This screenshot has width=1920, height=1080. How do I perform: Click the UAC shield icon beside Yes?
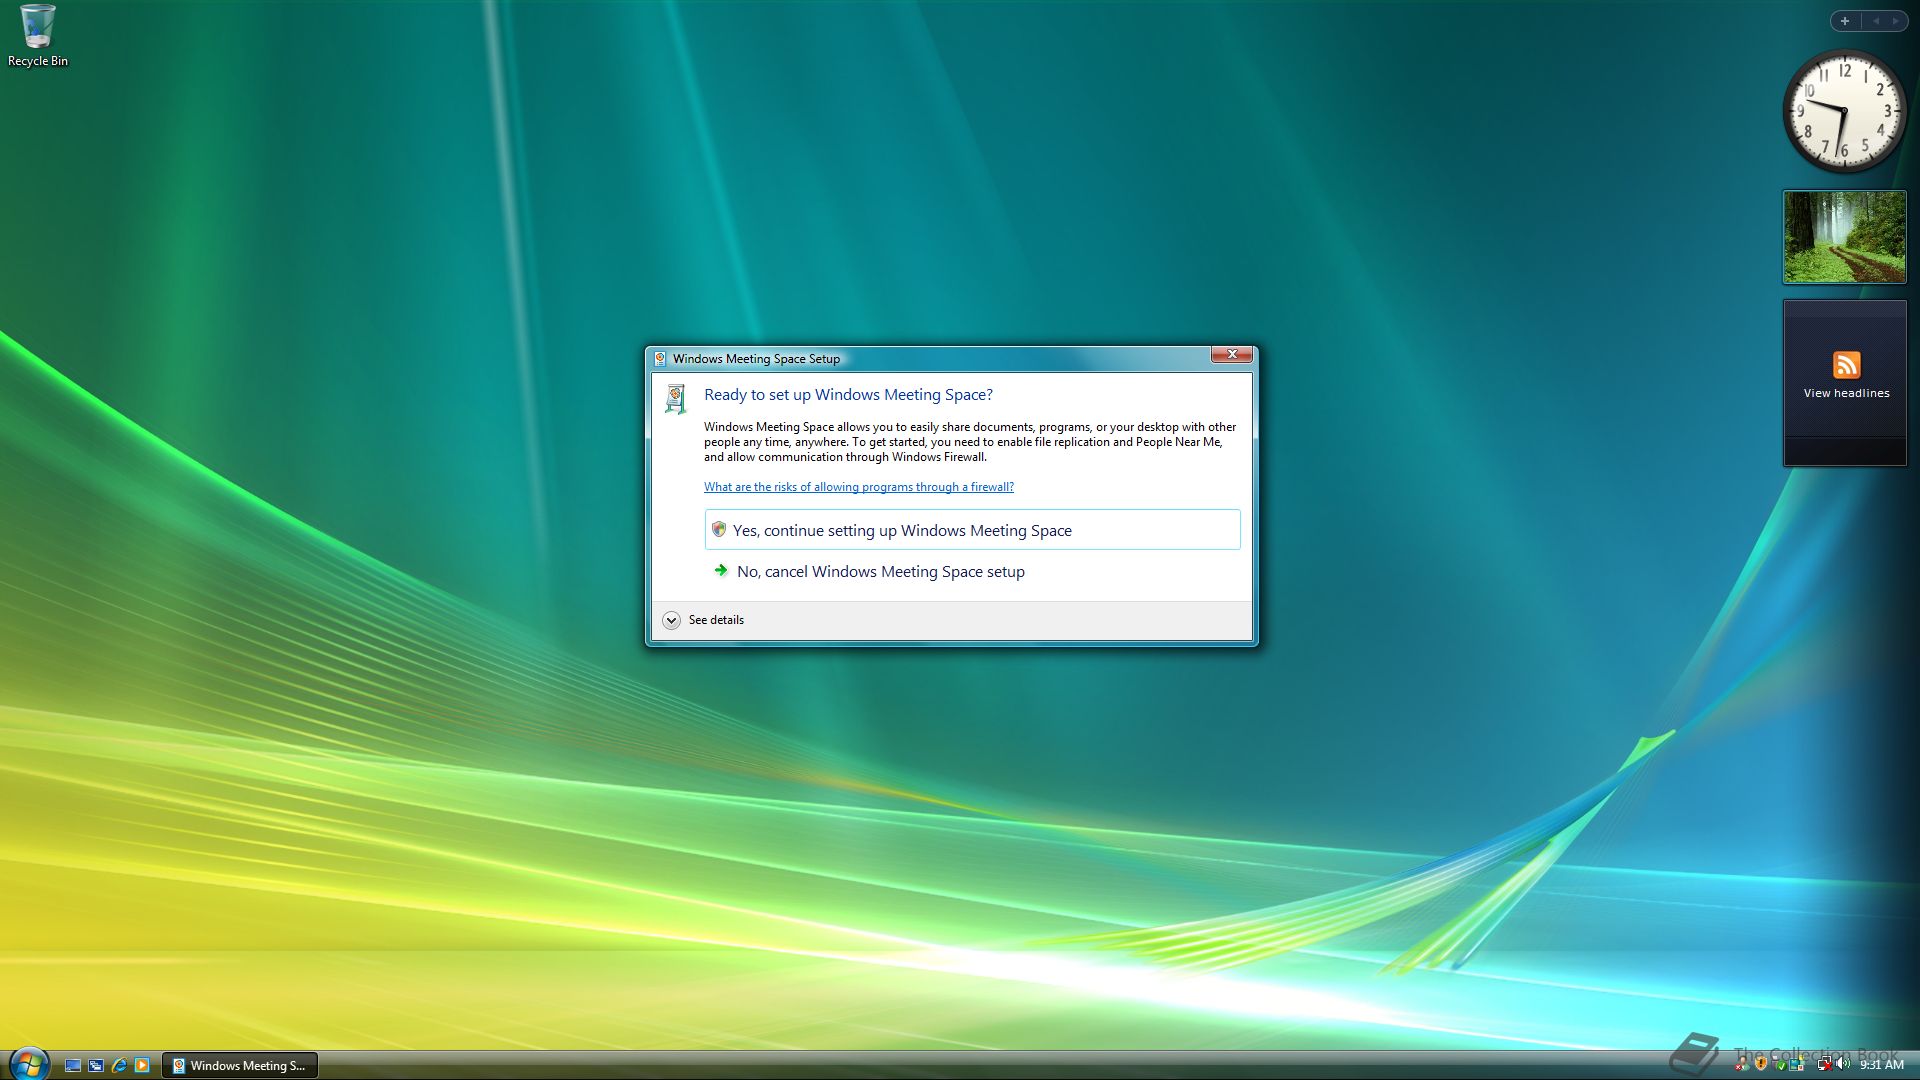(718, 529)
